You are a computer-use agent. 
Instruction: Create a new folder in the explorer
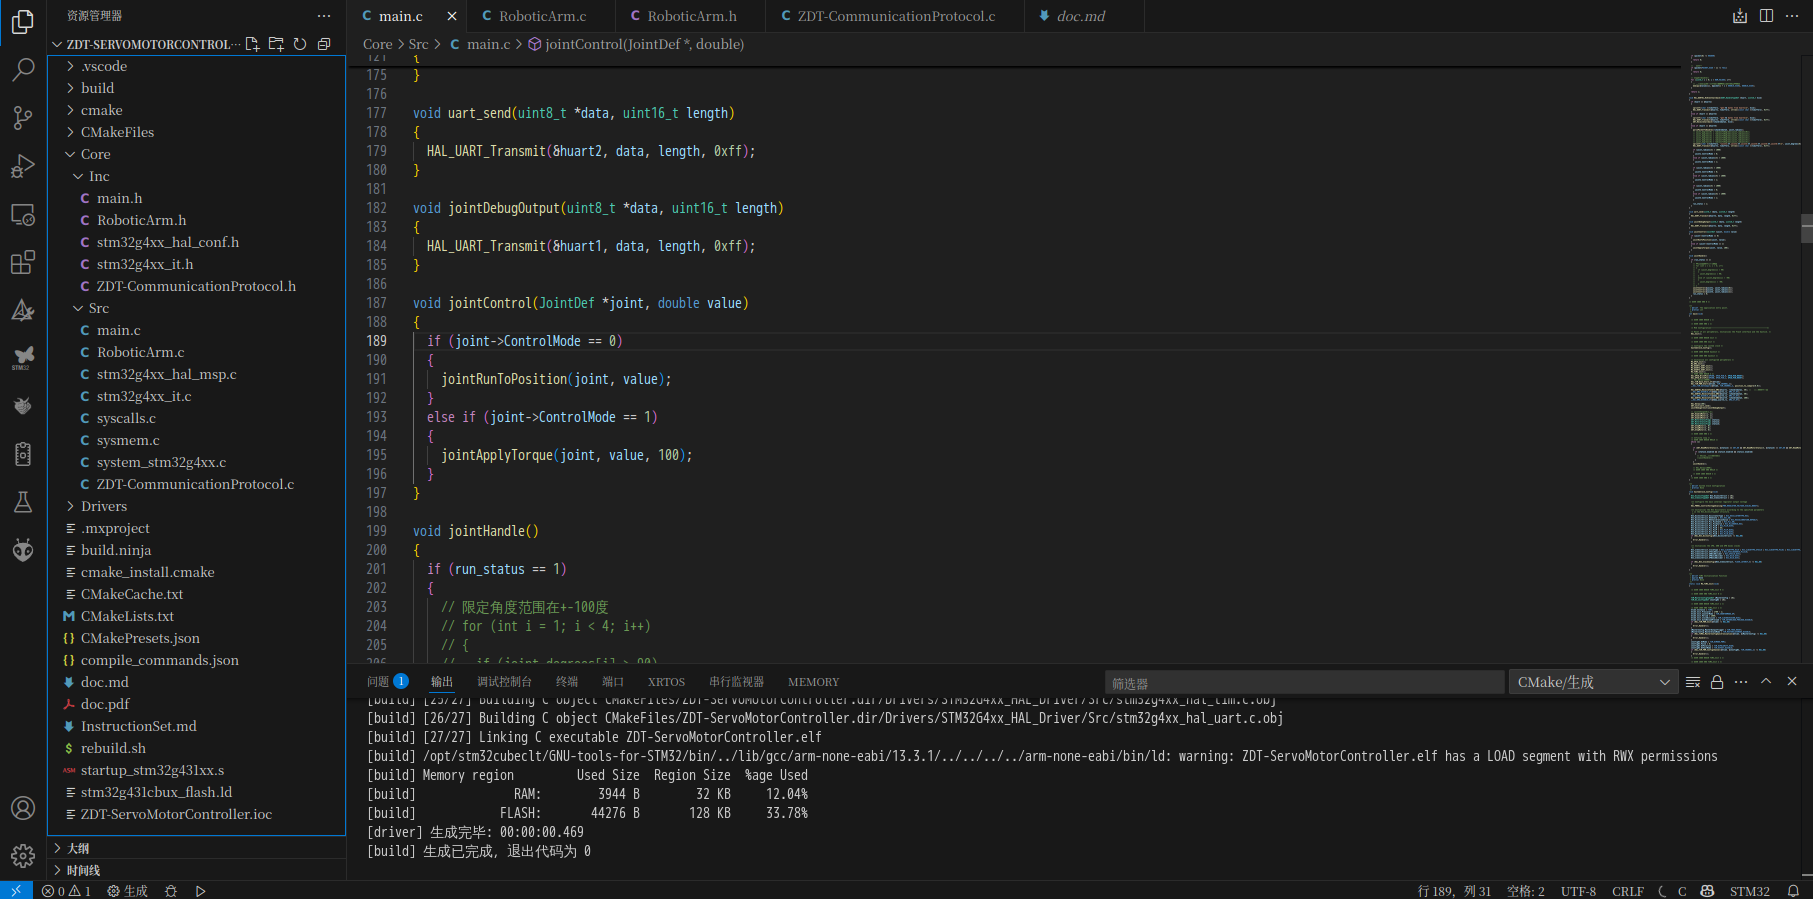[x=276, y=44]
